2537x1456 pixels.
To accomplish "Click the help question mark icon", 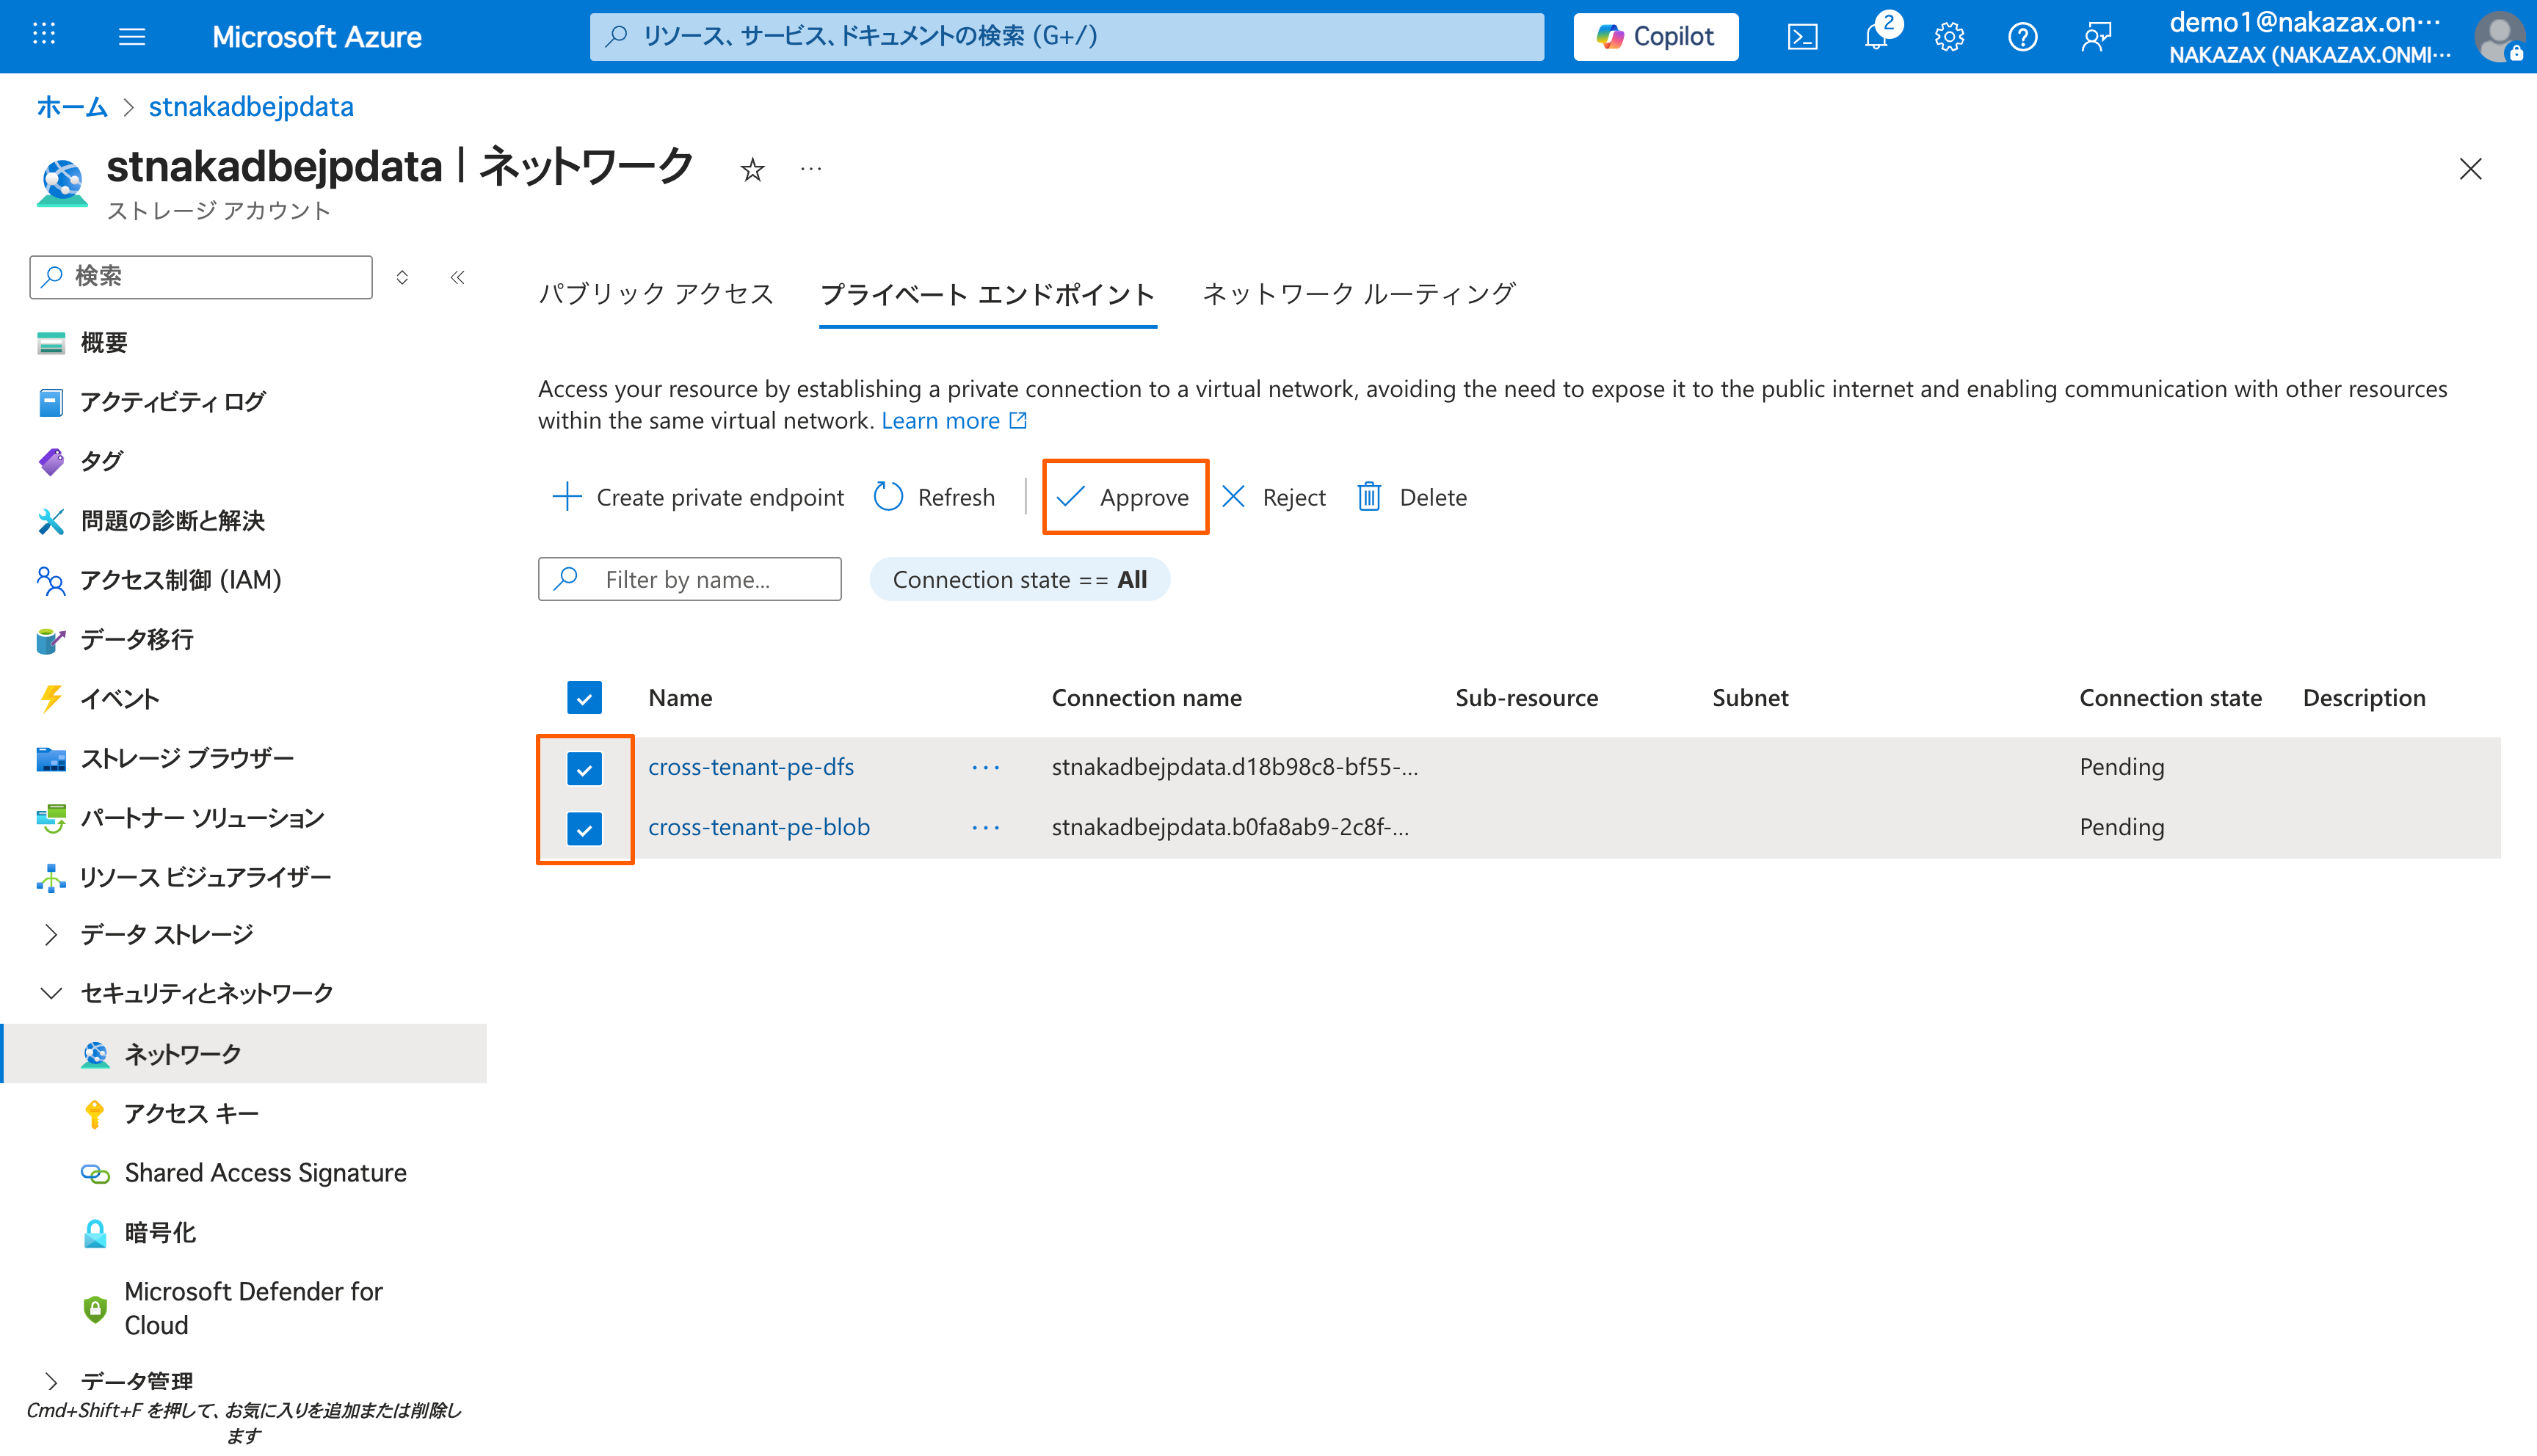I will point(2022,37).
